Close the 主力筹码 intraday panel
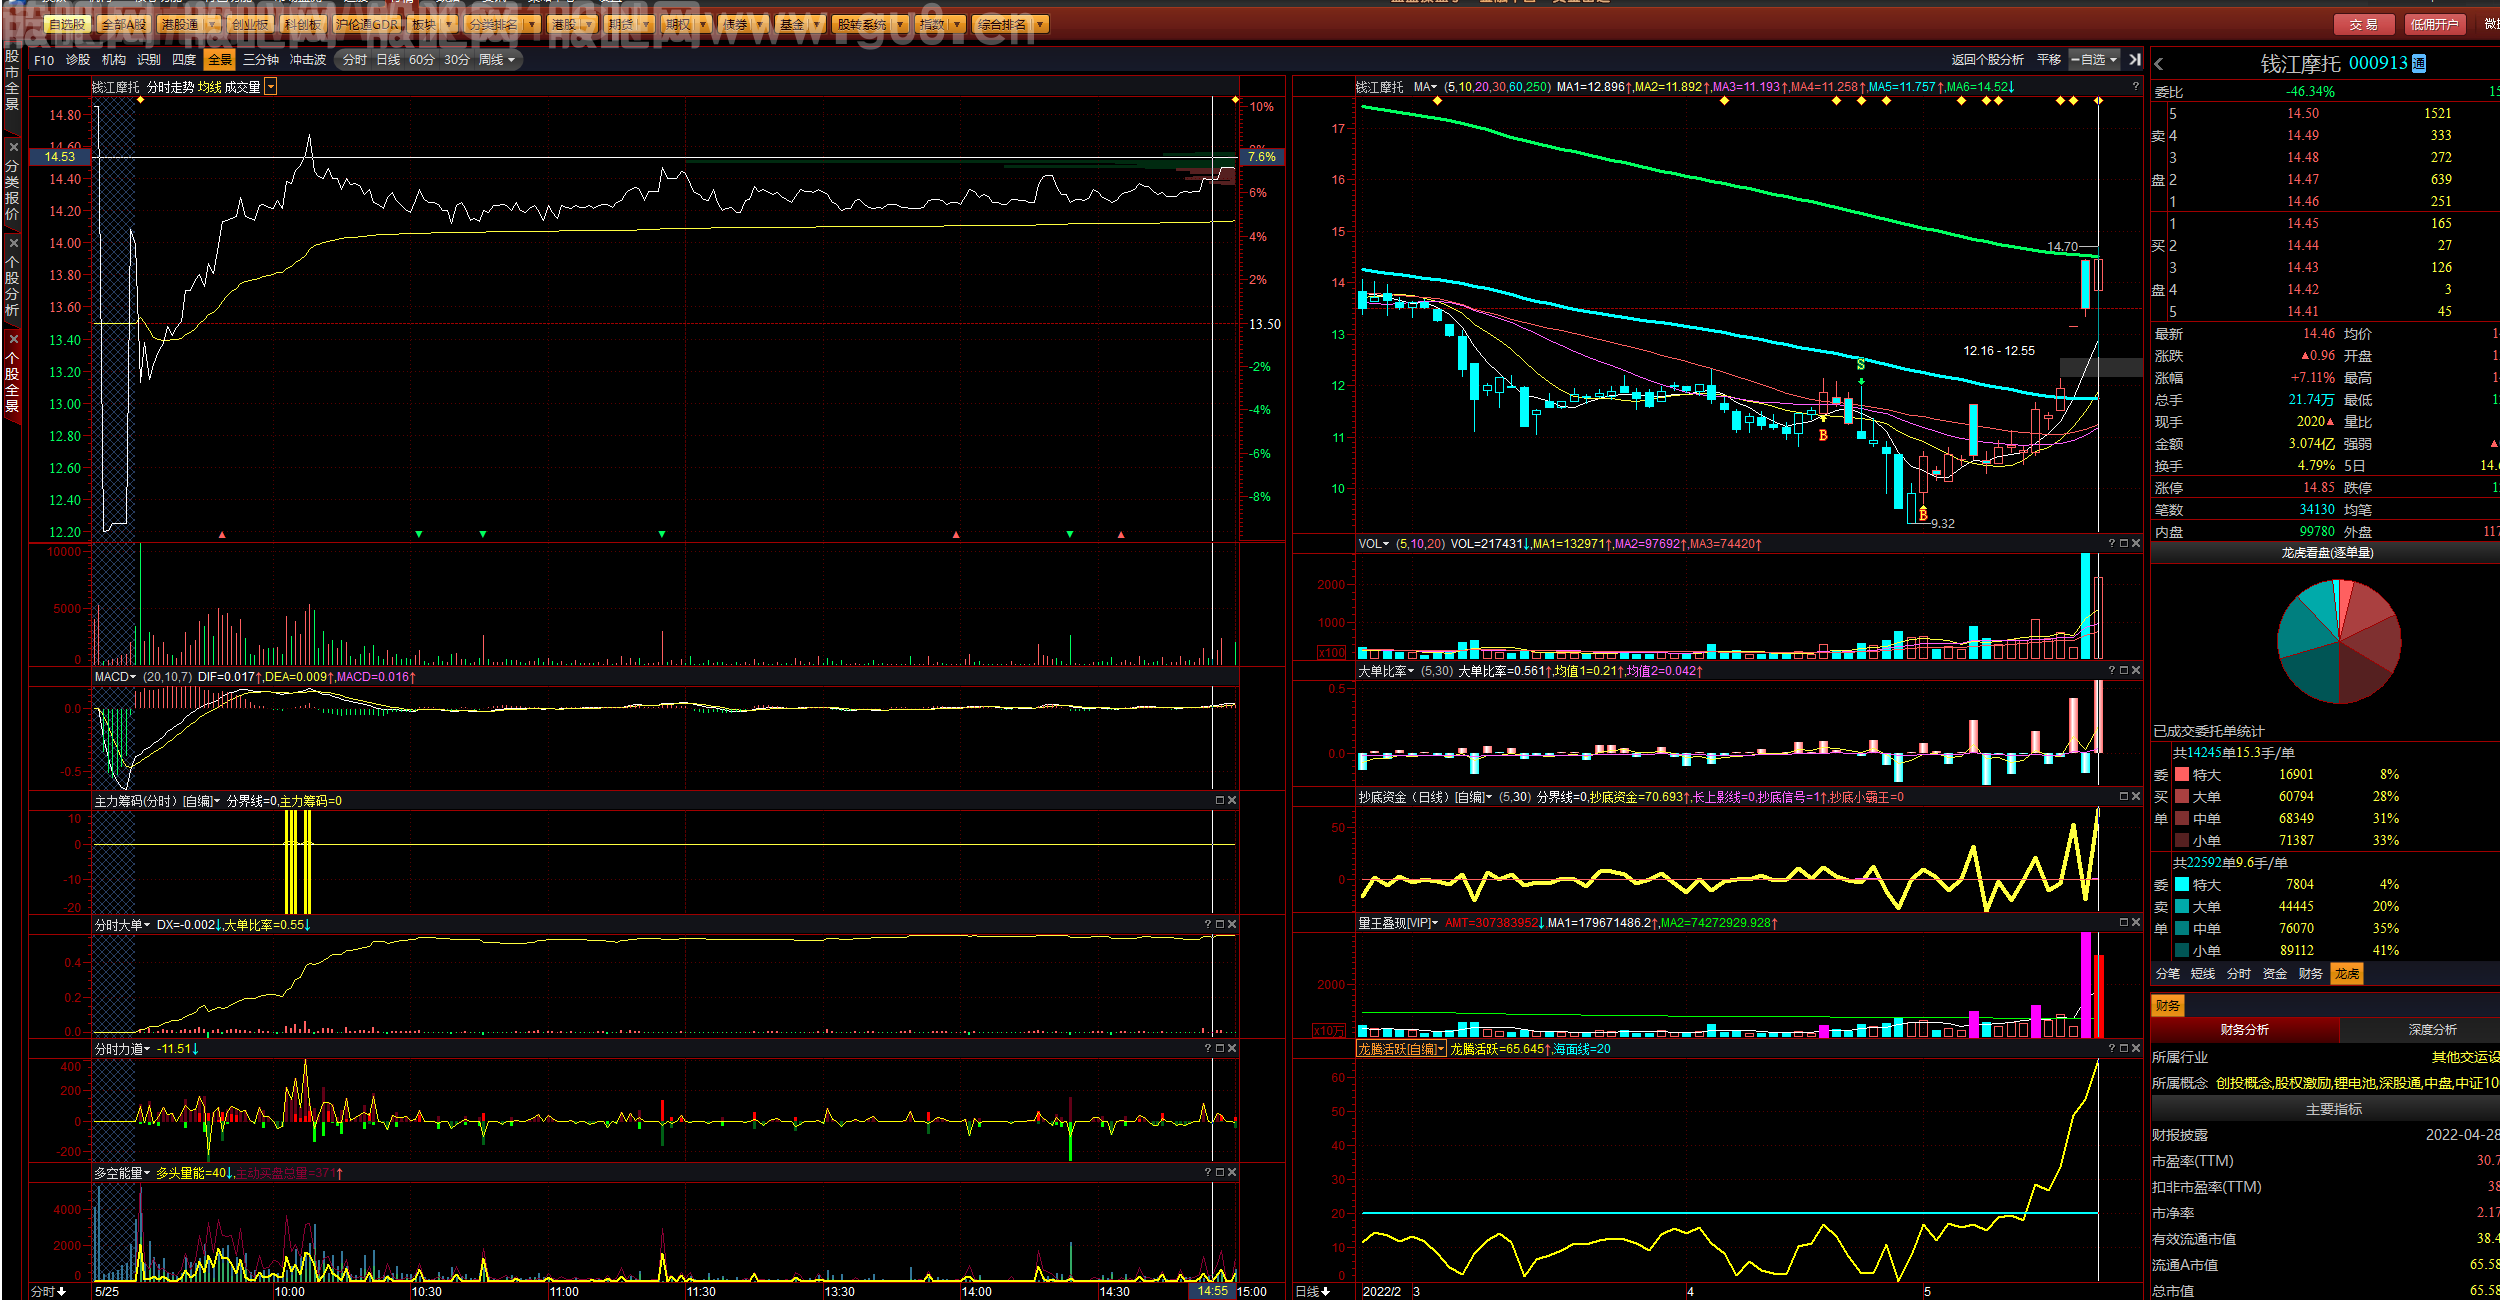2500x1300 pixels. point(1232,801)
